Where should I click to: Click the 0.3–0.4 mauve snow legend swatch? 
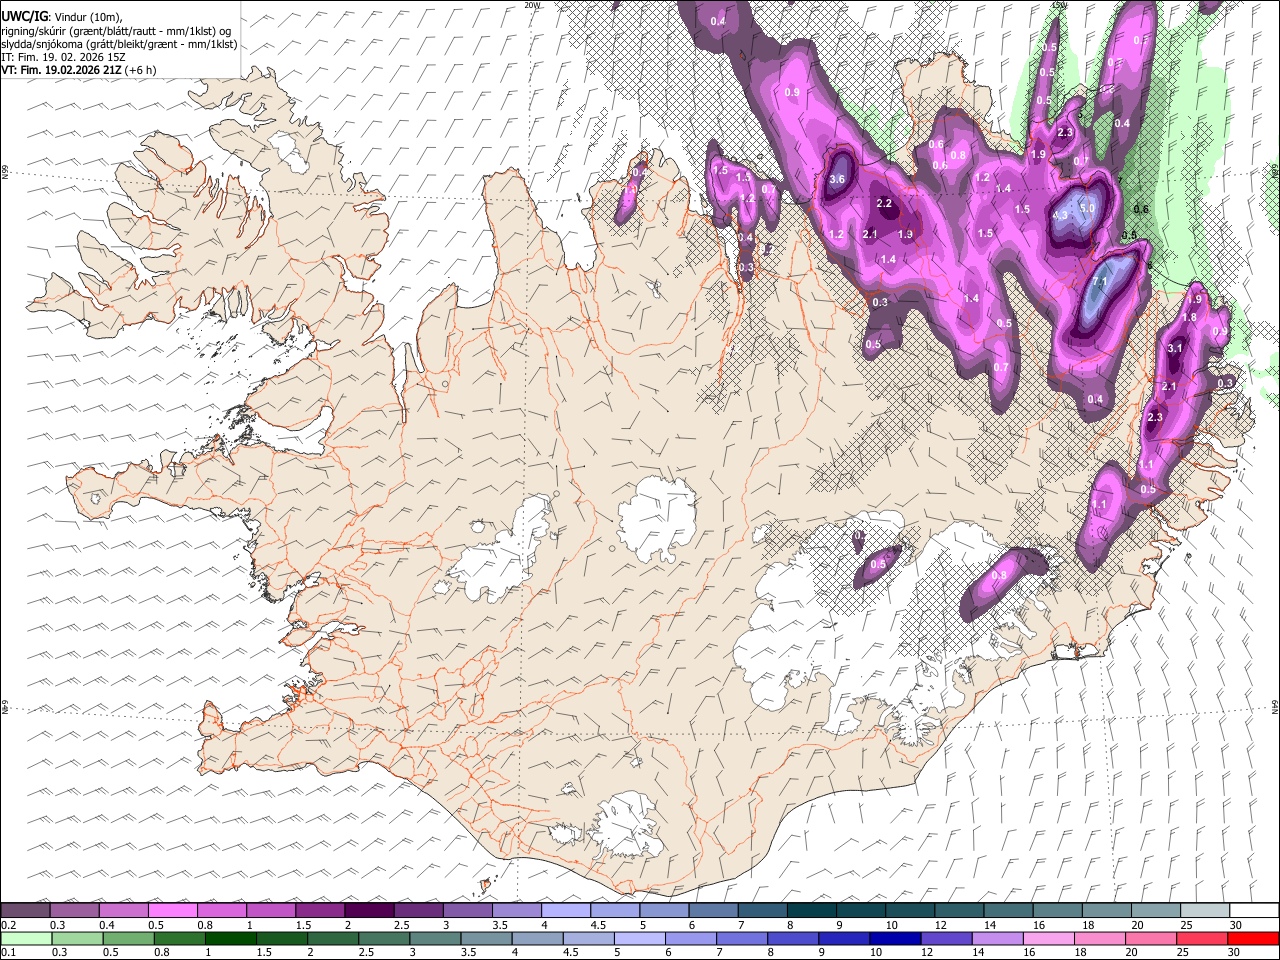(74, 910)
